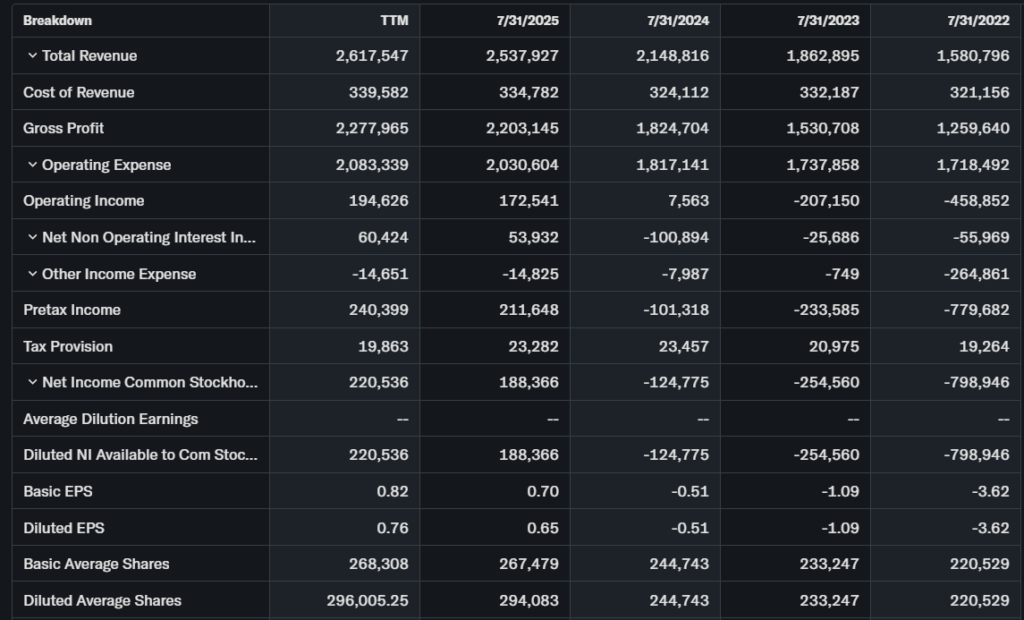The height and width of the screenshot is (620, 1024).
Task: Select the 7/31/2024 column header
Action: click(x=680, y=20)
